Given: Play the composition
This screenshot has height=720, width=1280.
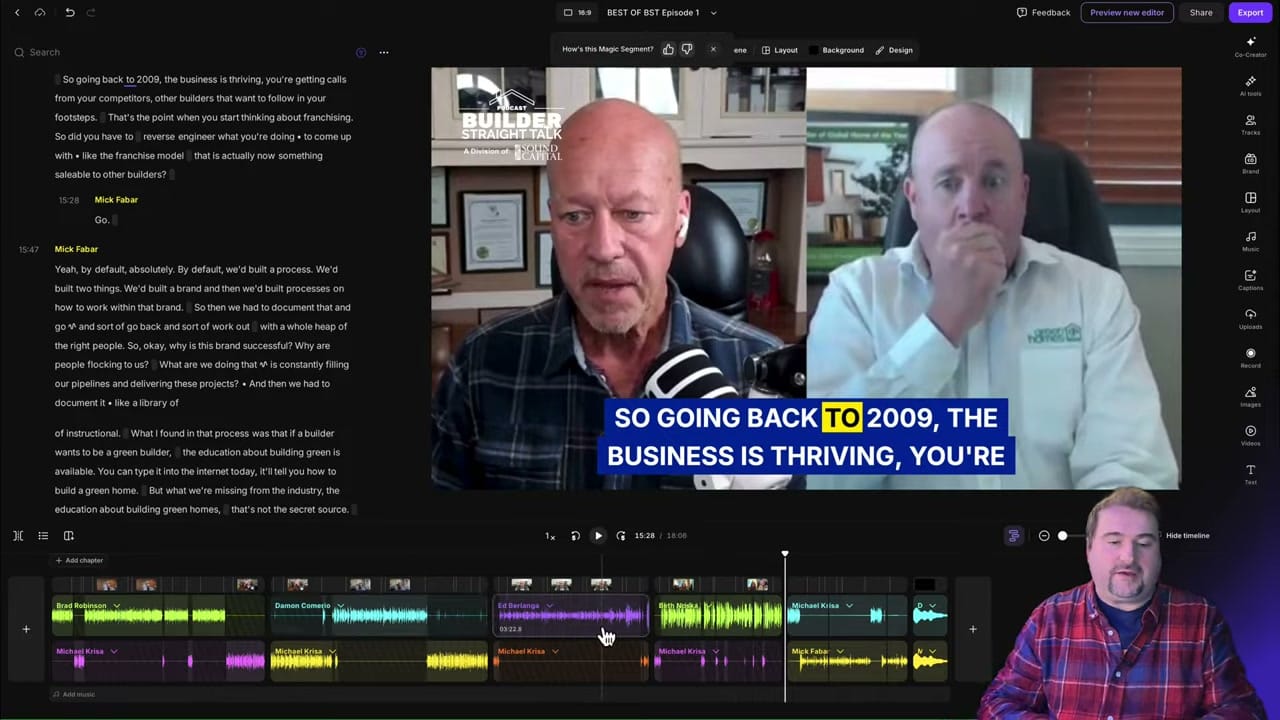Looking at the screenshot, I should pyautogui.click(x=598, y=536).
